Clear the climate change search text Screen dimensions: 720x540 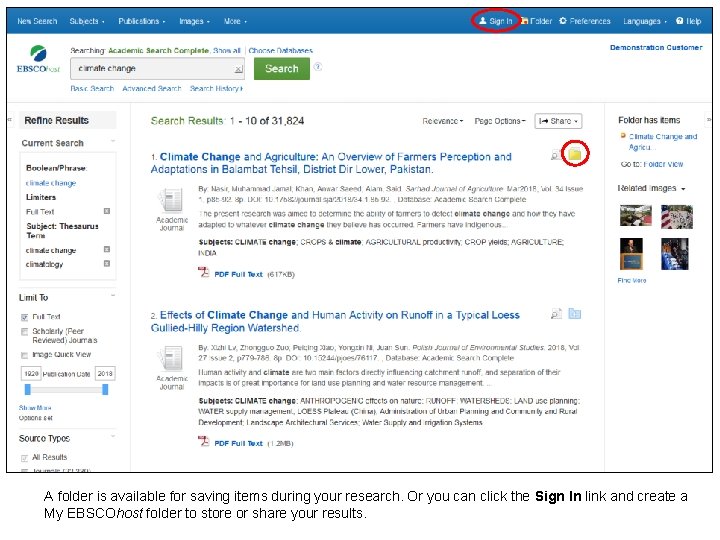tap(238, 69)
